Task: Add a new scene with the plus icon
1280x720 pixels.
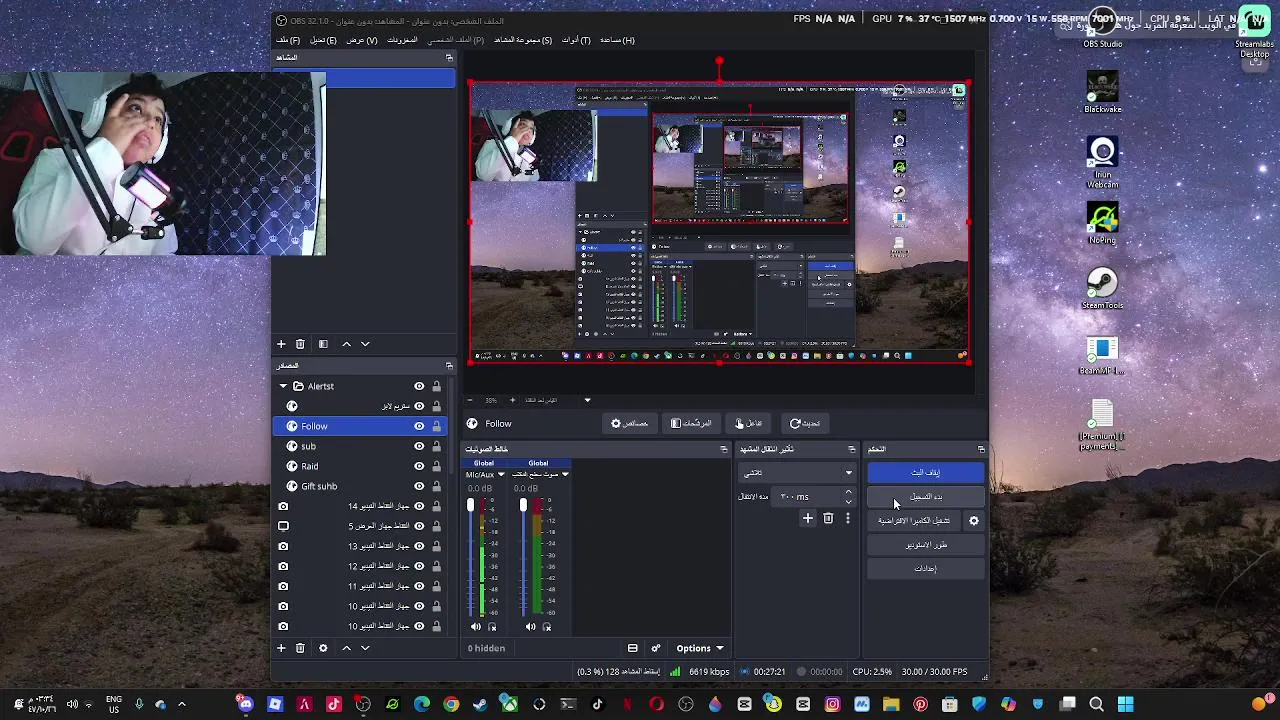Action: click(281, 344)
